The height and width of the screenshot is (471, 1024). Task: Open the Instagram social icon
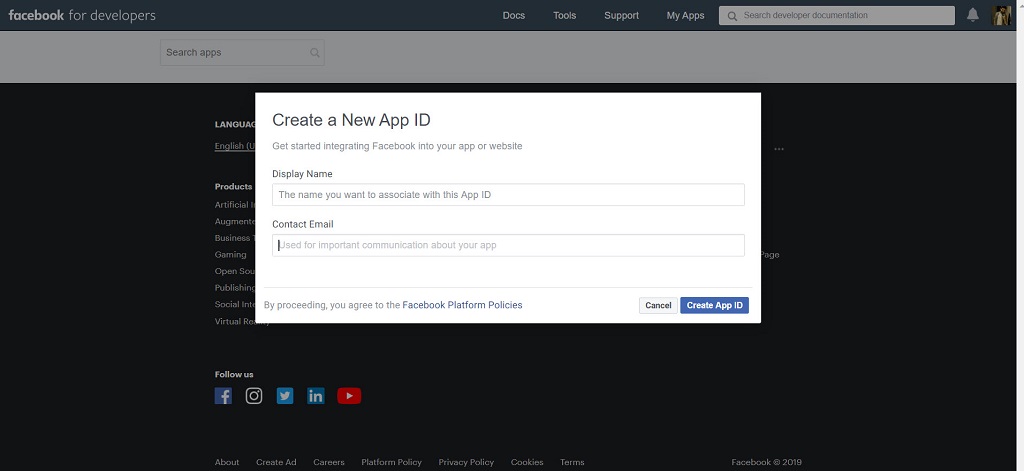[254, 396]
